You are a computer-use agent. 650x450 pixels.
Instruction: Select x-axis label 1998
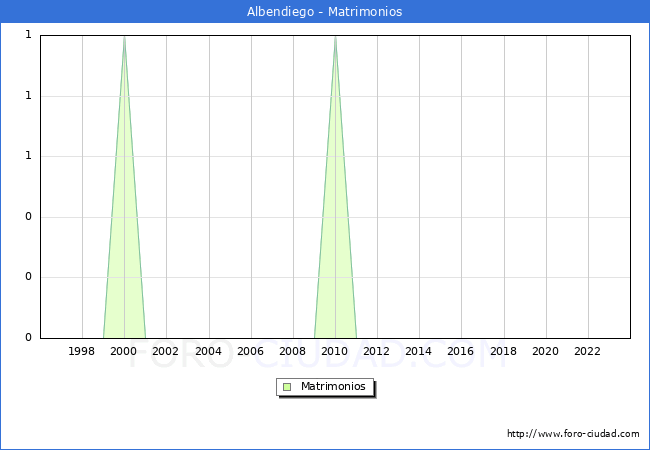pos(82,351)
